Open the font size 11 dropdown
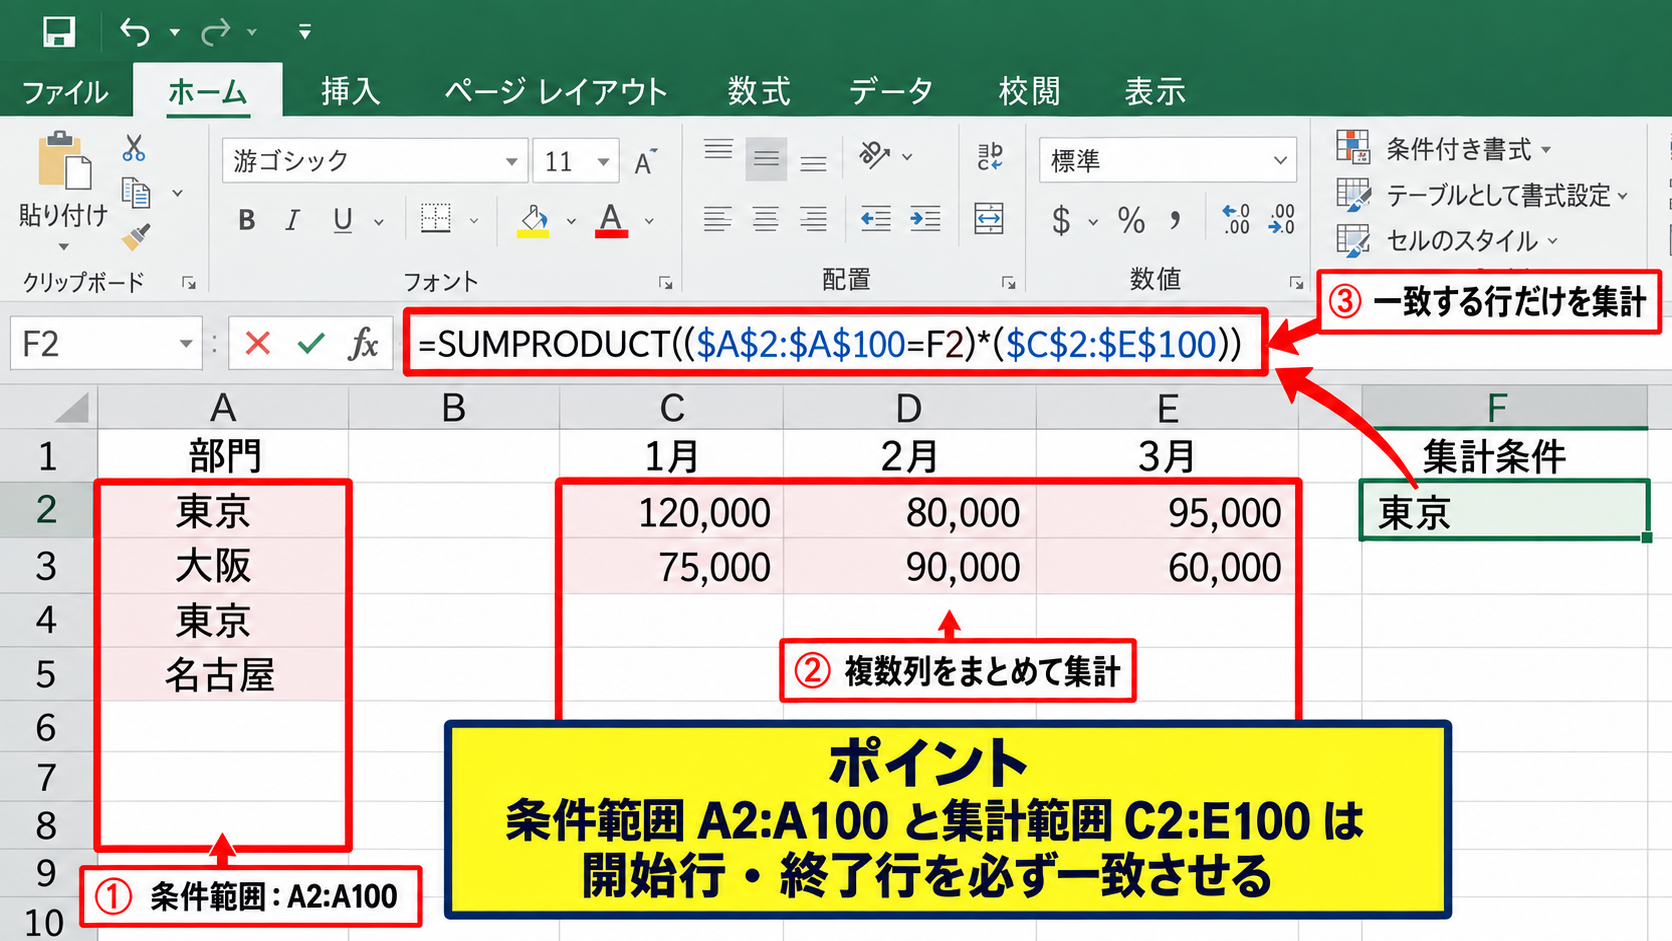The image size is (1672, 941). point(603,161)
